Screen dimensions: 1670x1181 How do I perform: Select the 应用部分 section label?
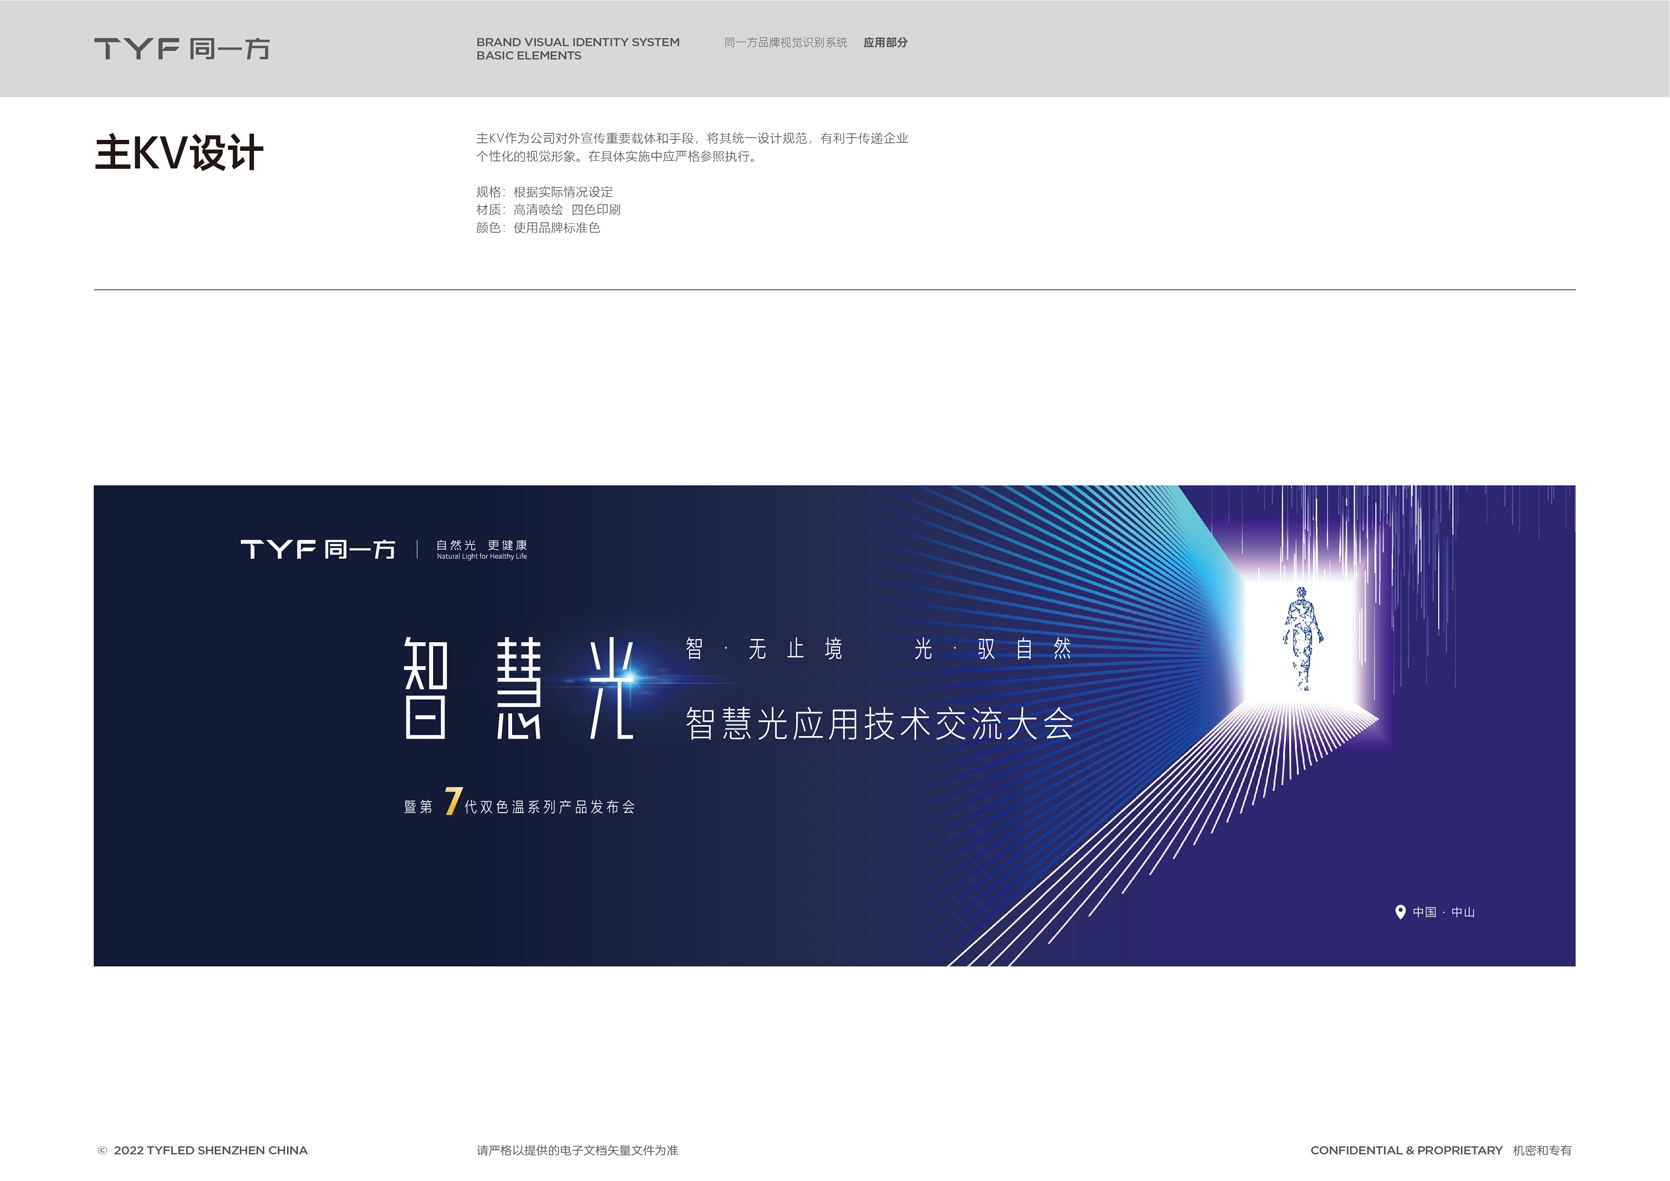885,43
